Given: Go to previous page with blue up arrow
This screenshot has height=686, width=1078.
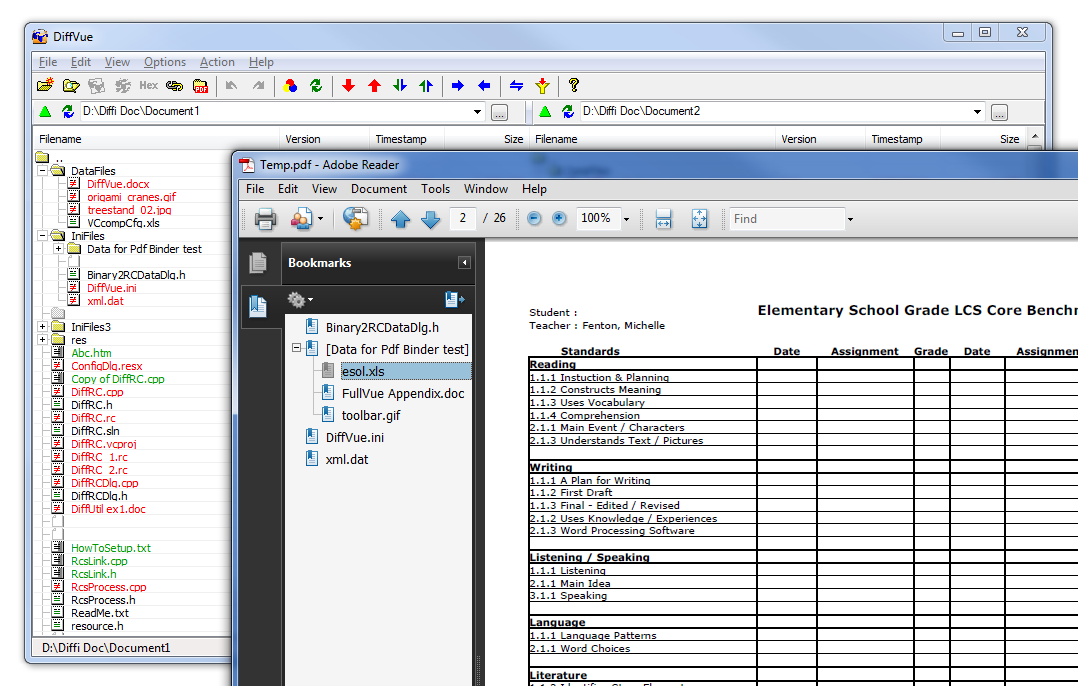Looking at the screenshot, I should [x=400, y=219].
